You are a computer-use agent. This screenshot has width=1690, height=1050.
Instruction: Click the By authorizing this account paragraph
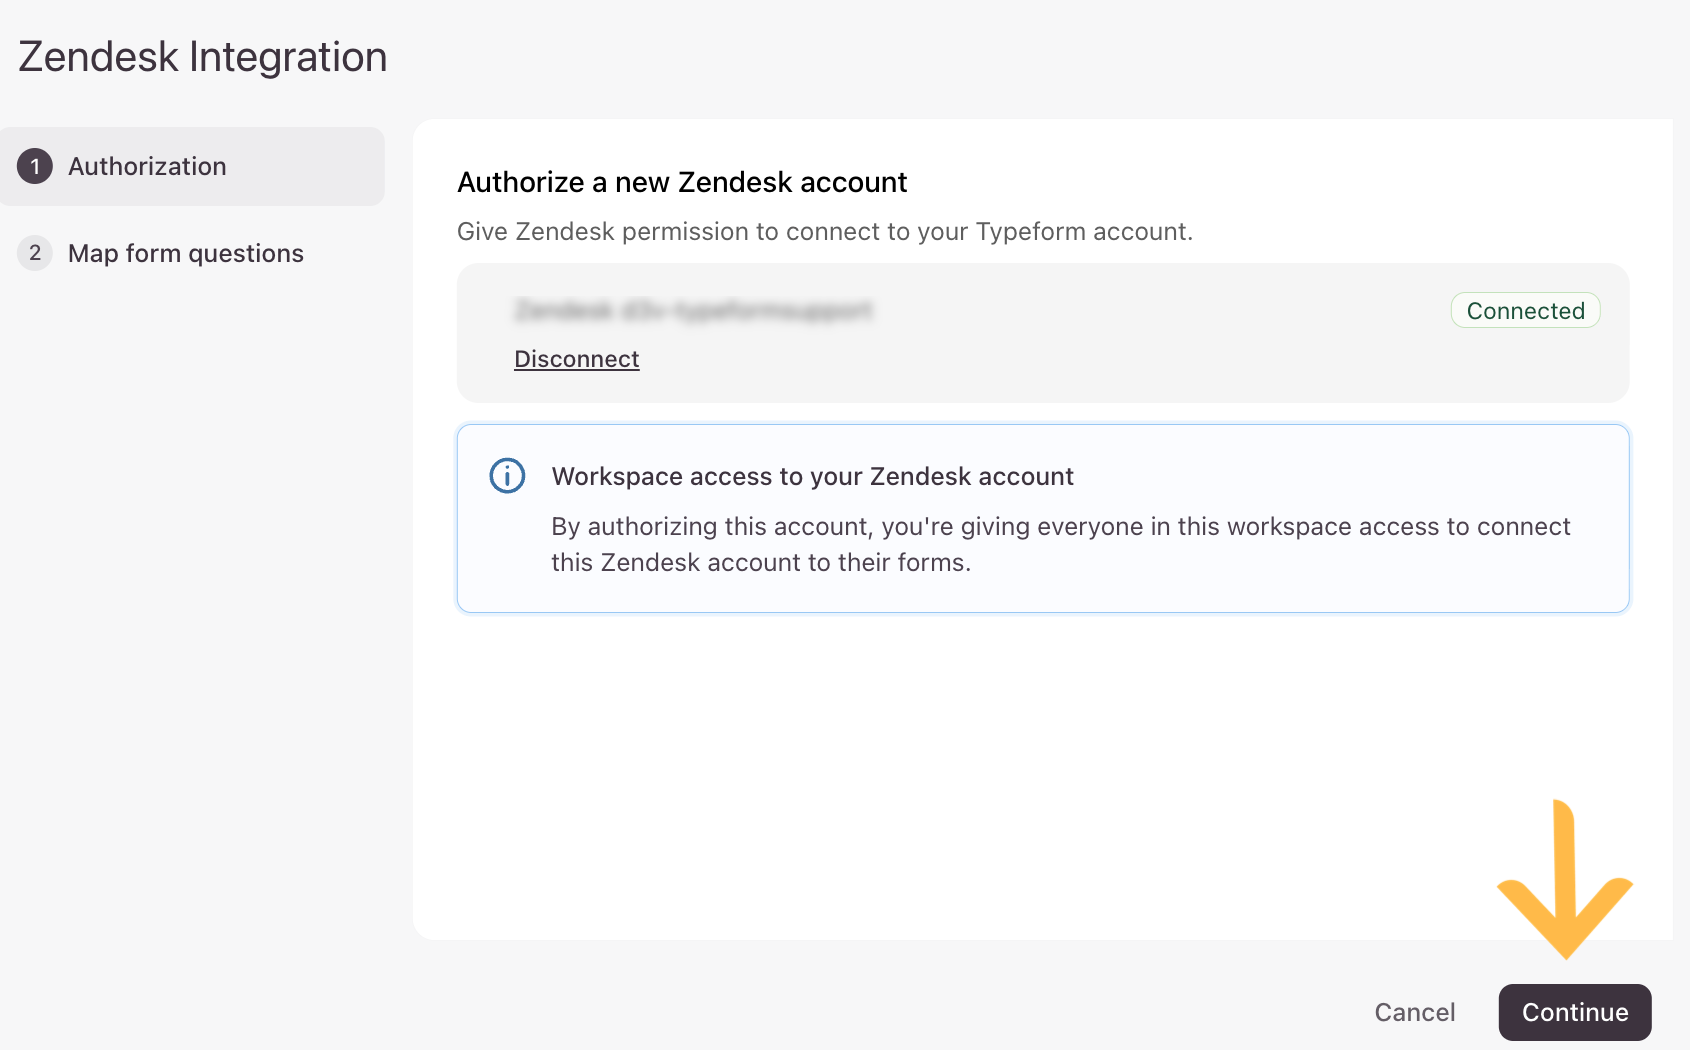tap(1060, 544)
